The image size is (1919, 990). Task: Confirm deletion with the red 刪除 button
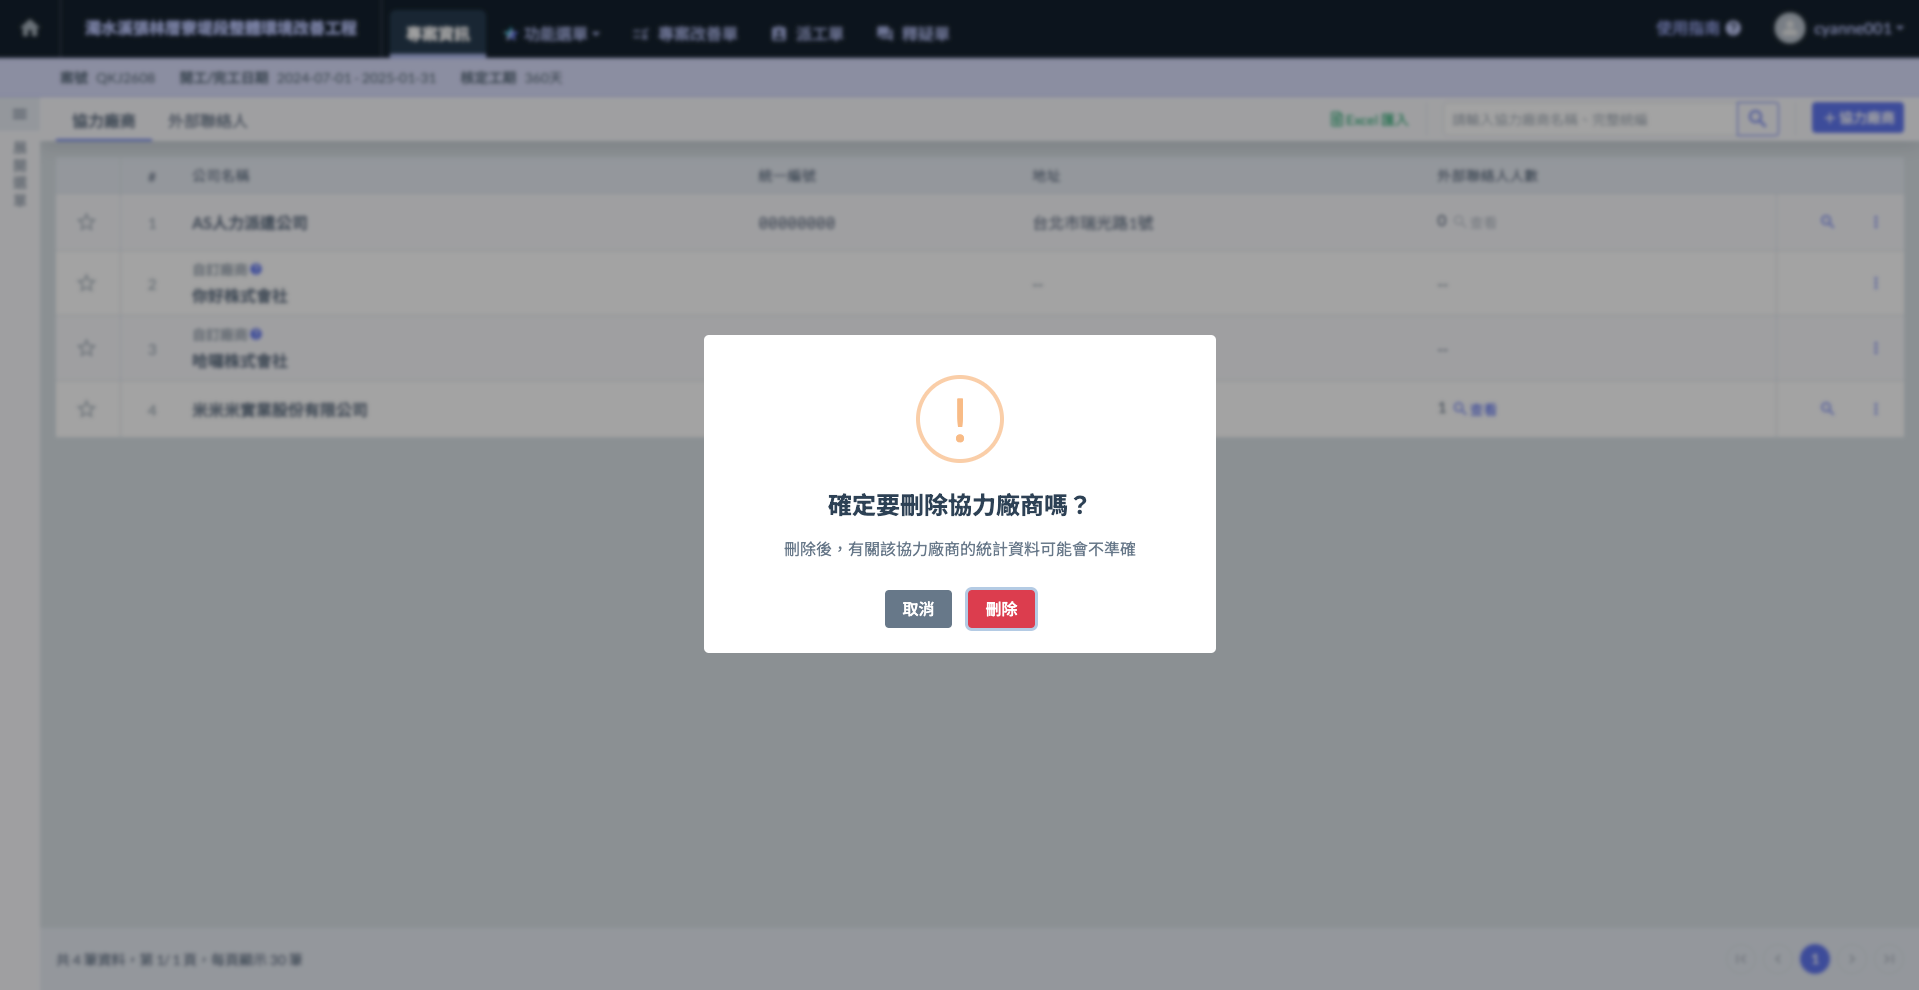1001,609
